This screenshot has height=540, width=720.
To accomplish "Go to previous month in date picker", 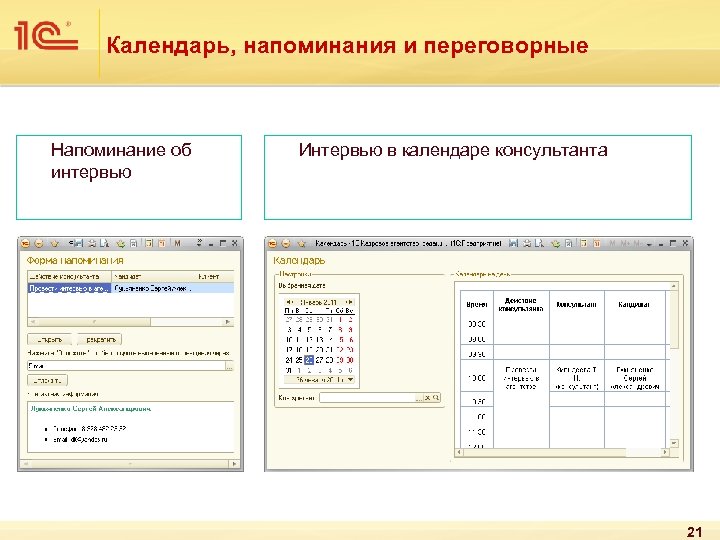I will point(289,302).
